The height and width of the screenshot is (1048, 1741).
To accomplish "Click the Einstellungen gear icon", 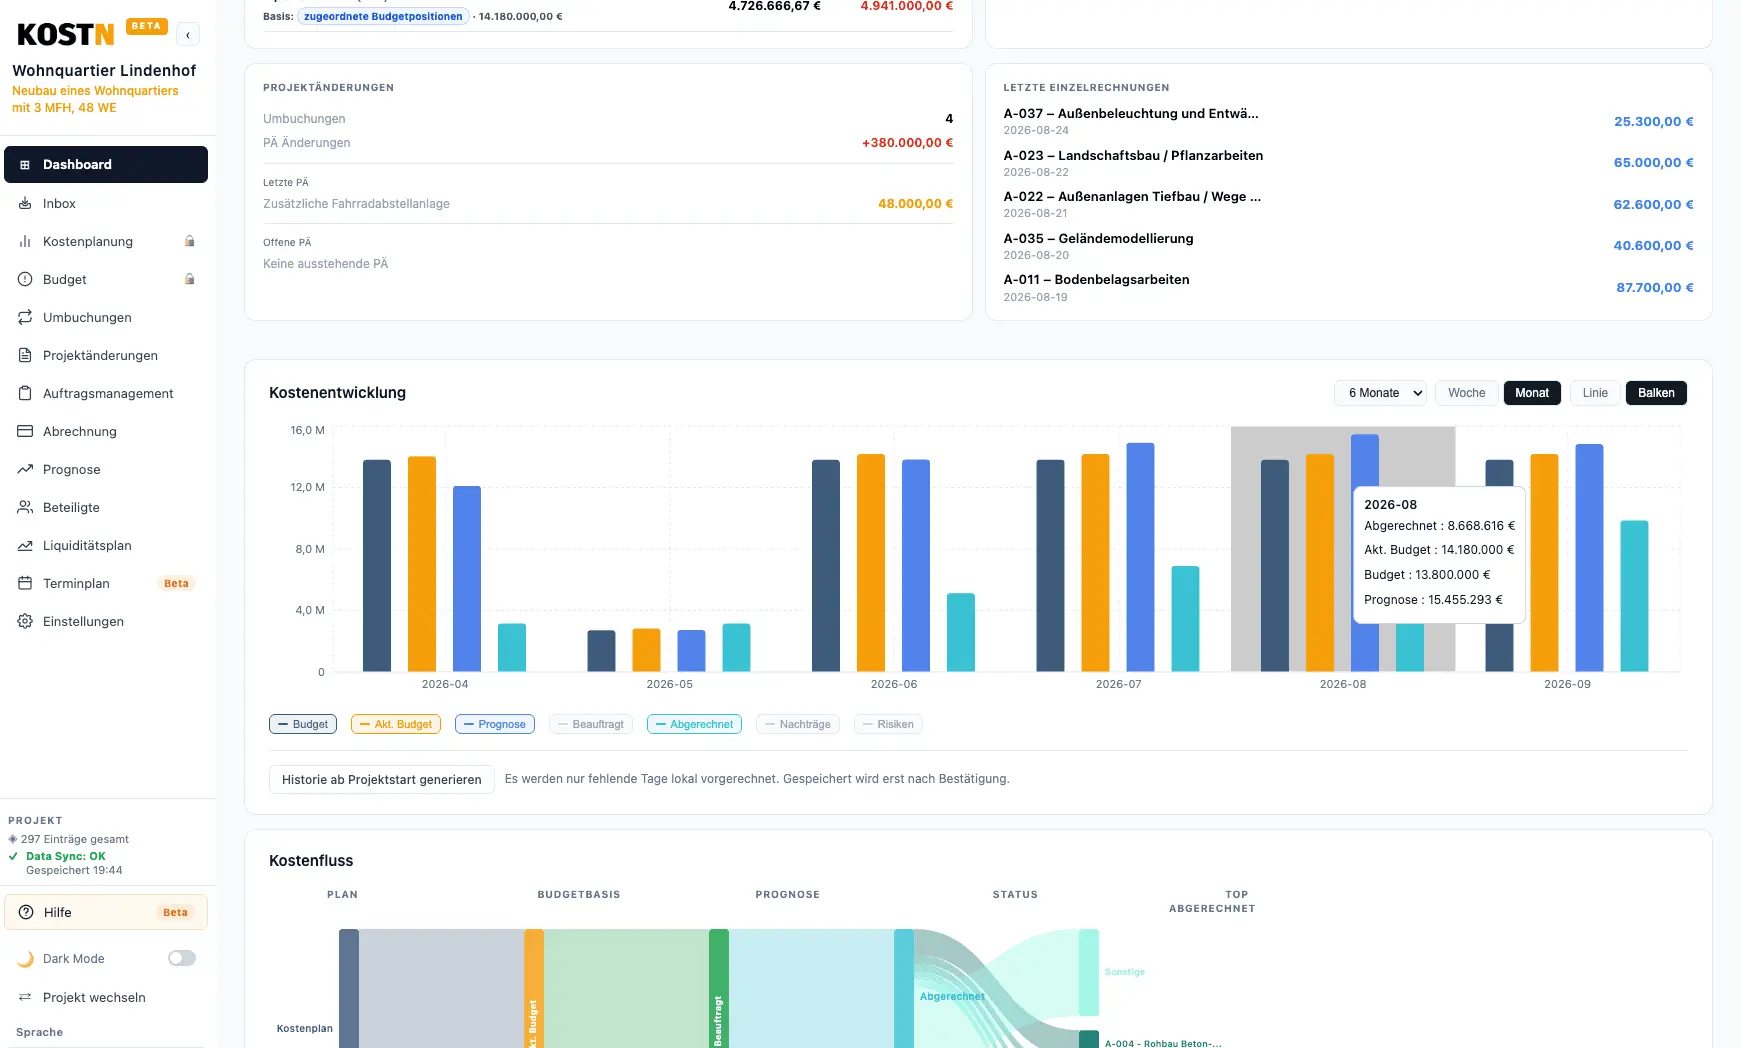I will pos(25,621).
